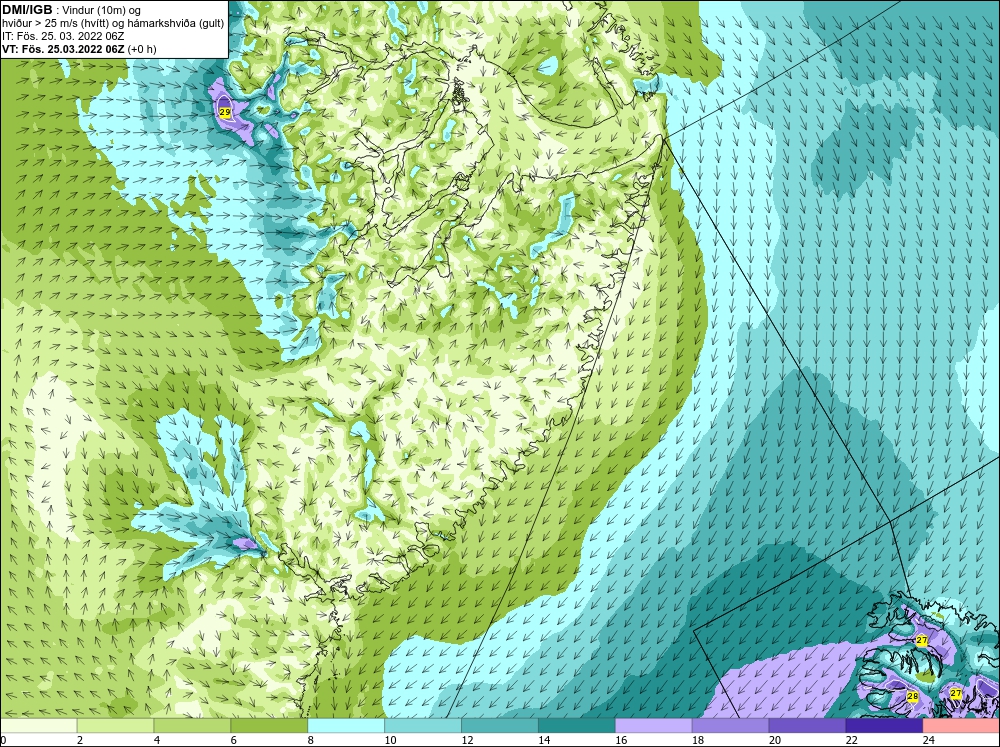Click the legend scale number 16
The height and width of the screenshot is (747, 1000).
(x=621, y=740)
